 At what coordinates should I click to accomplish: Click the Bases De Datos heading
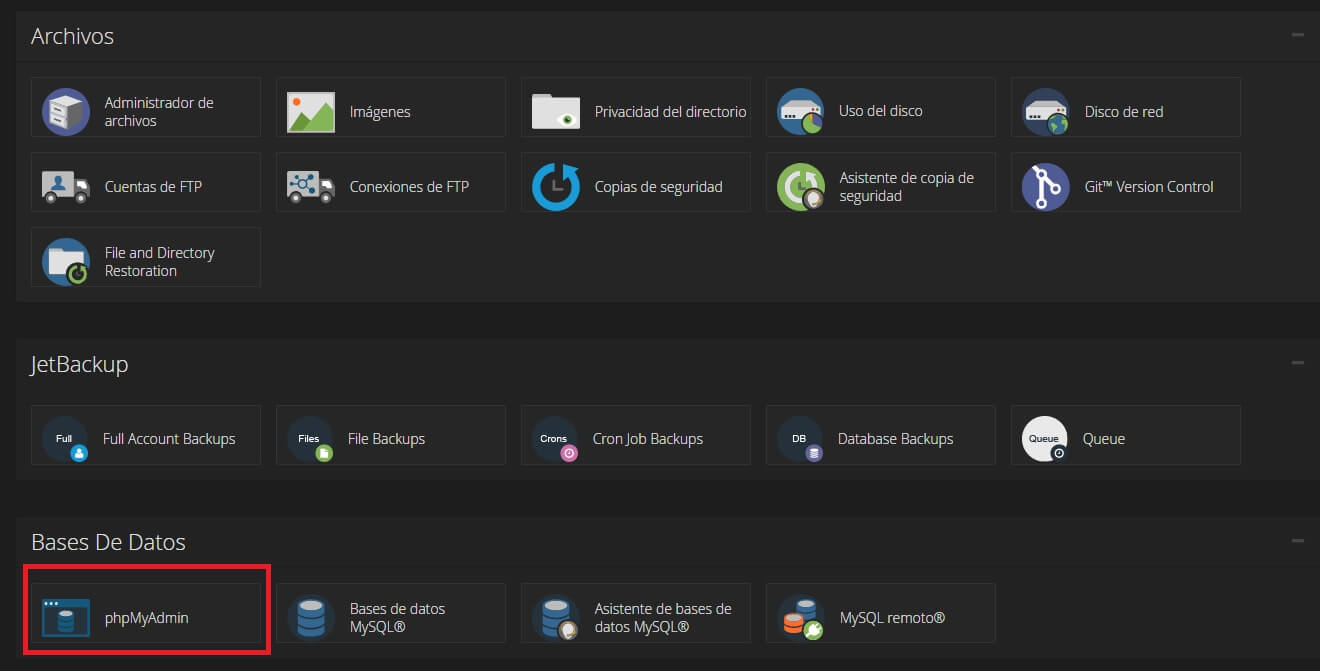(x=108, y=542)
